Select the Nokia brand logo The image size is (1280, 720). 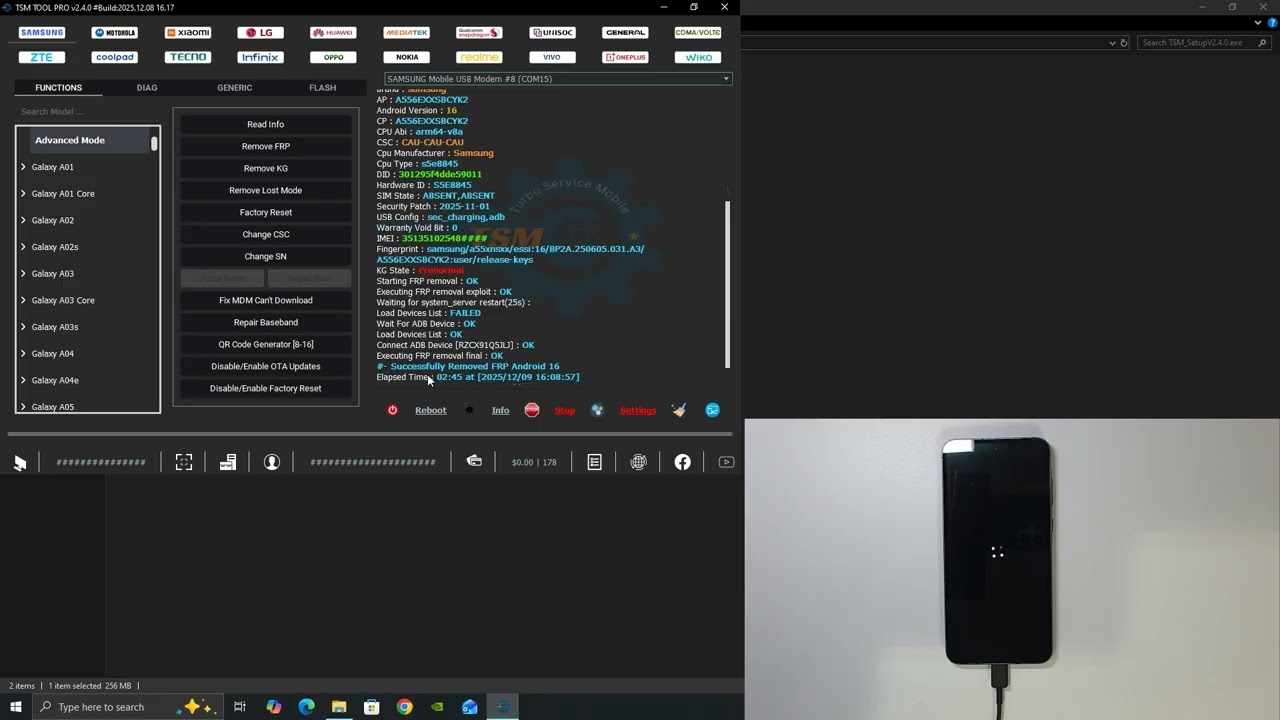pyautogui.click(x=406, y=57)
